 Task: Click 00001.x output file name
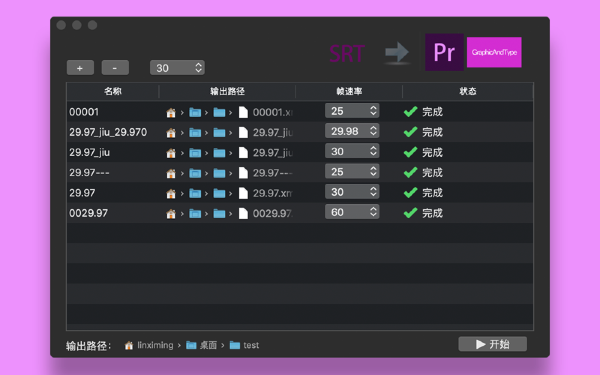pyautogui.click(x=273, y=112)
